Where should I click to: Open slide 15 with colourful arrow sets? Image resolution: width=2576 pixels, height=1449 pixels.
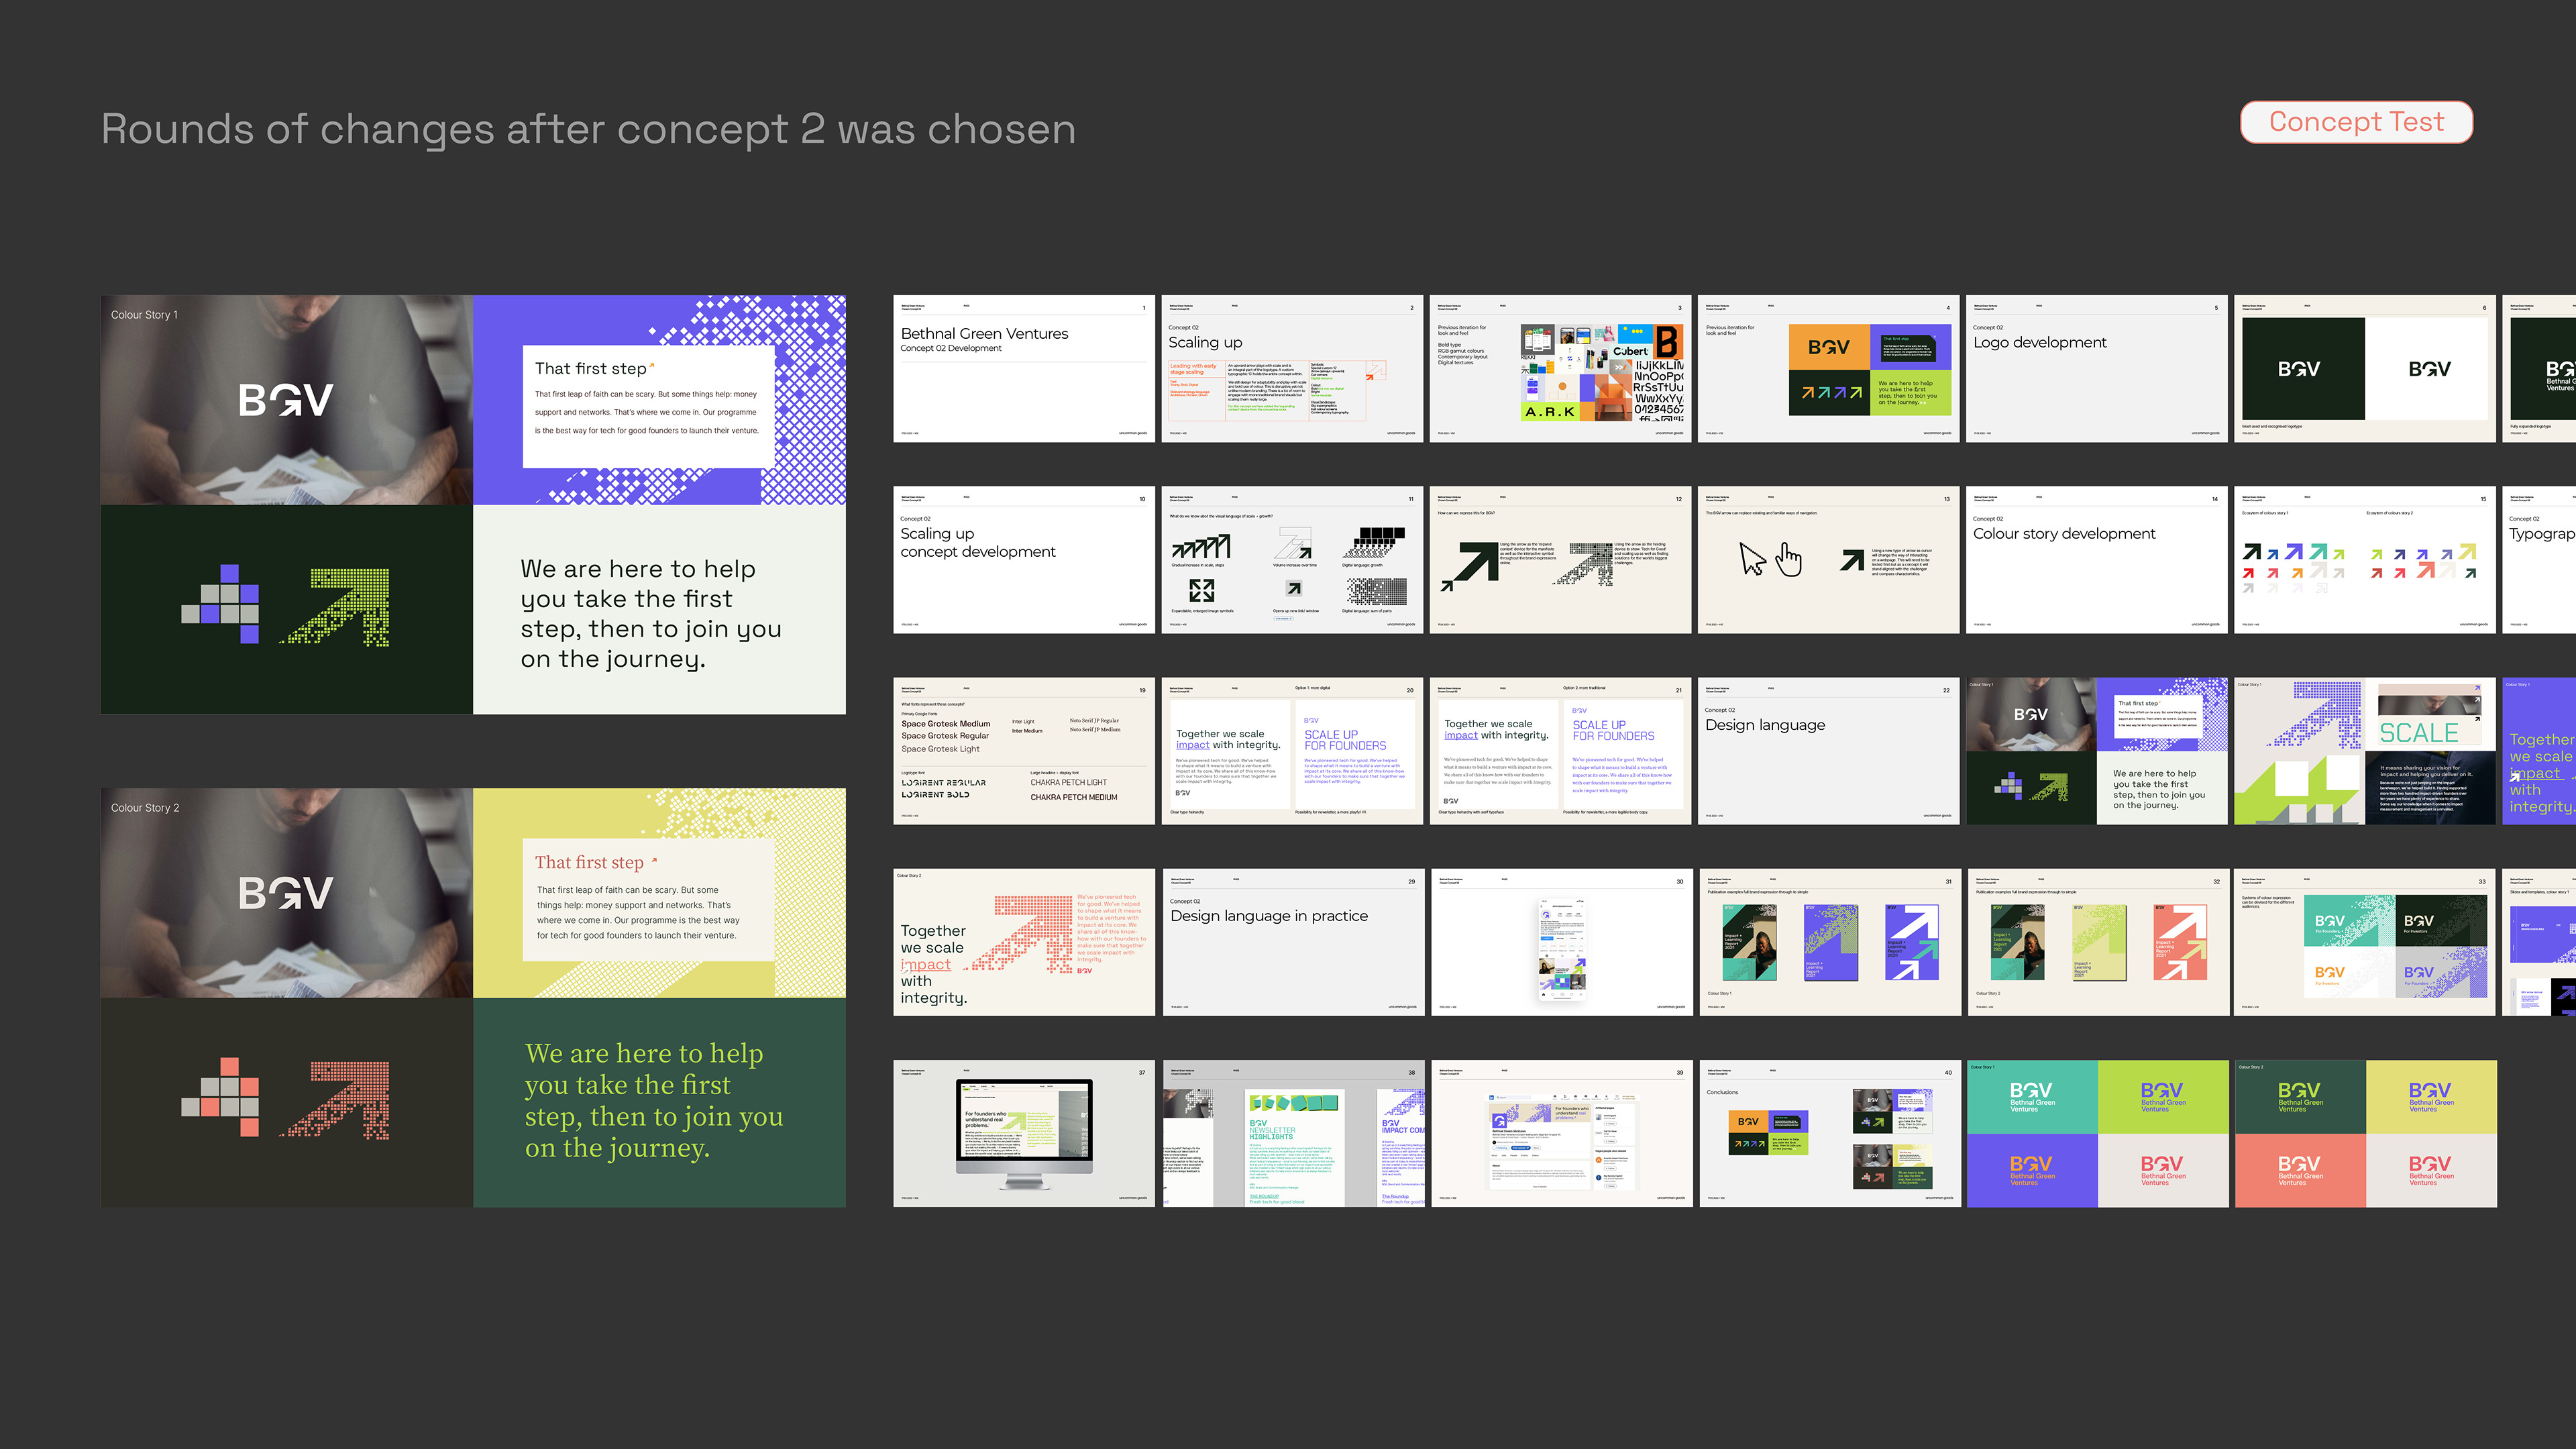(2365, 560)
